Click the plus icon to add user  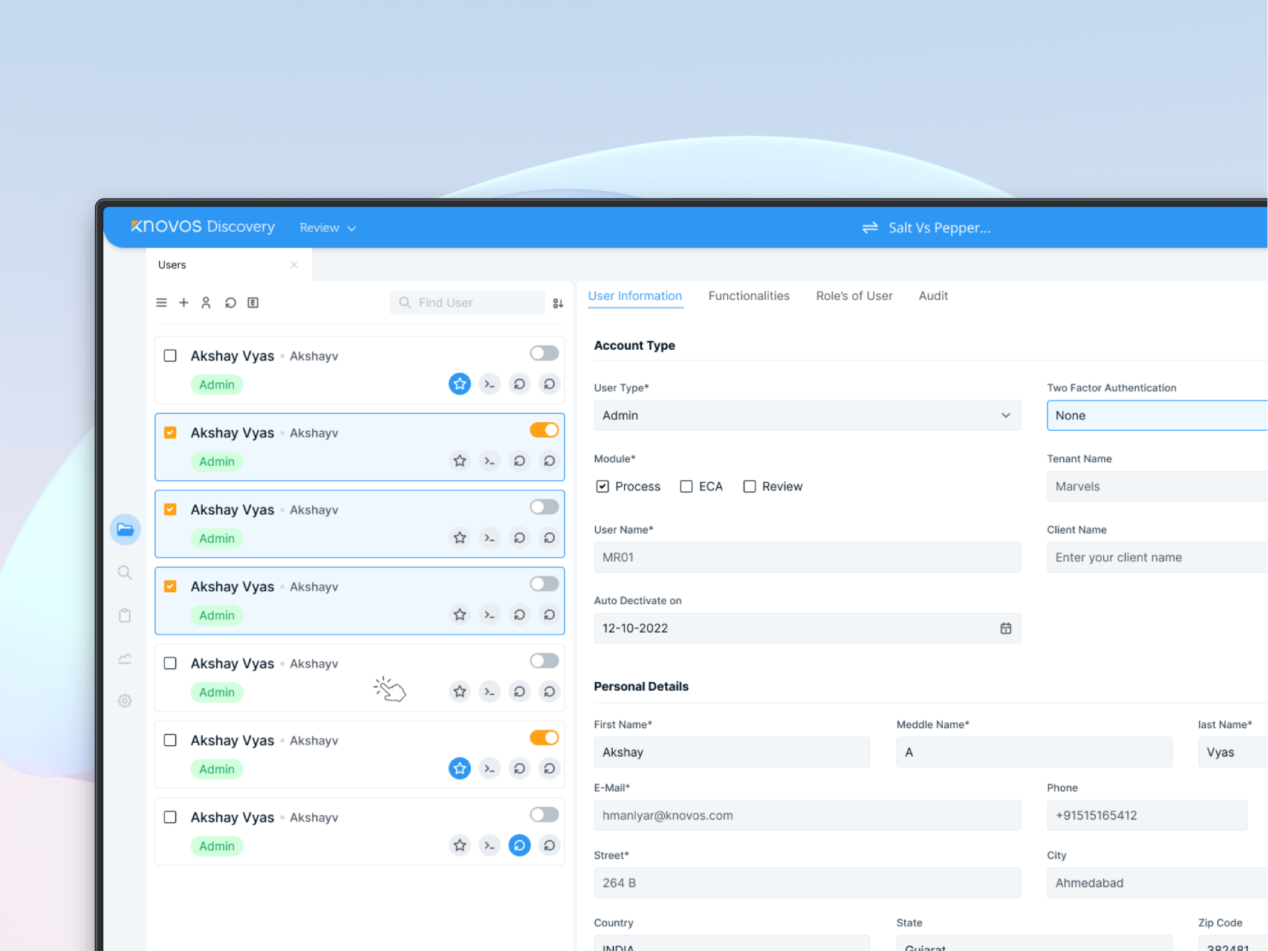[x=184, y=303]
